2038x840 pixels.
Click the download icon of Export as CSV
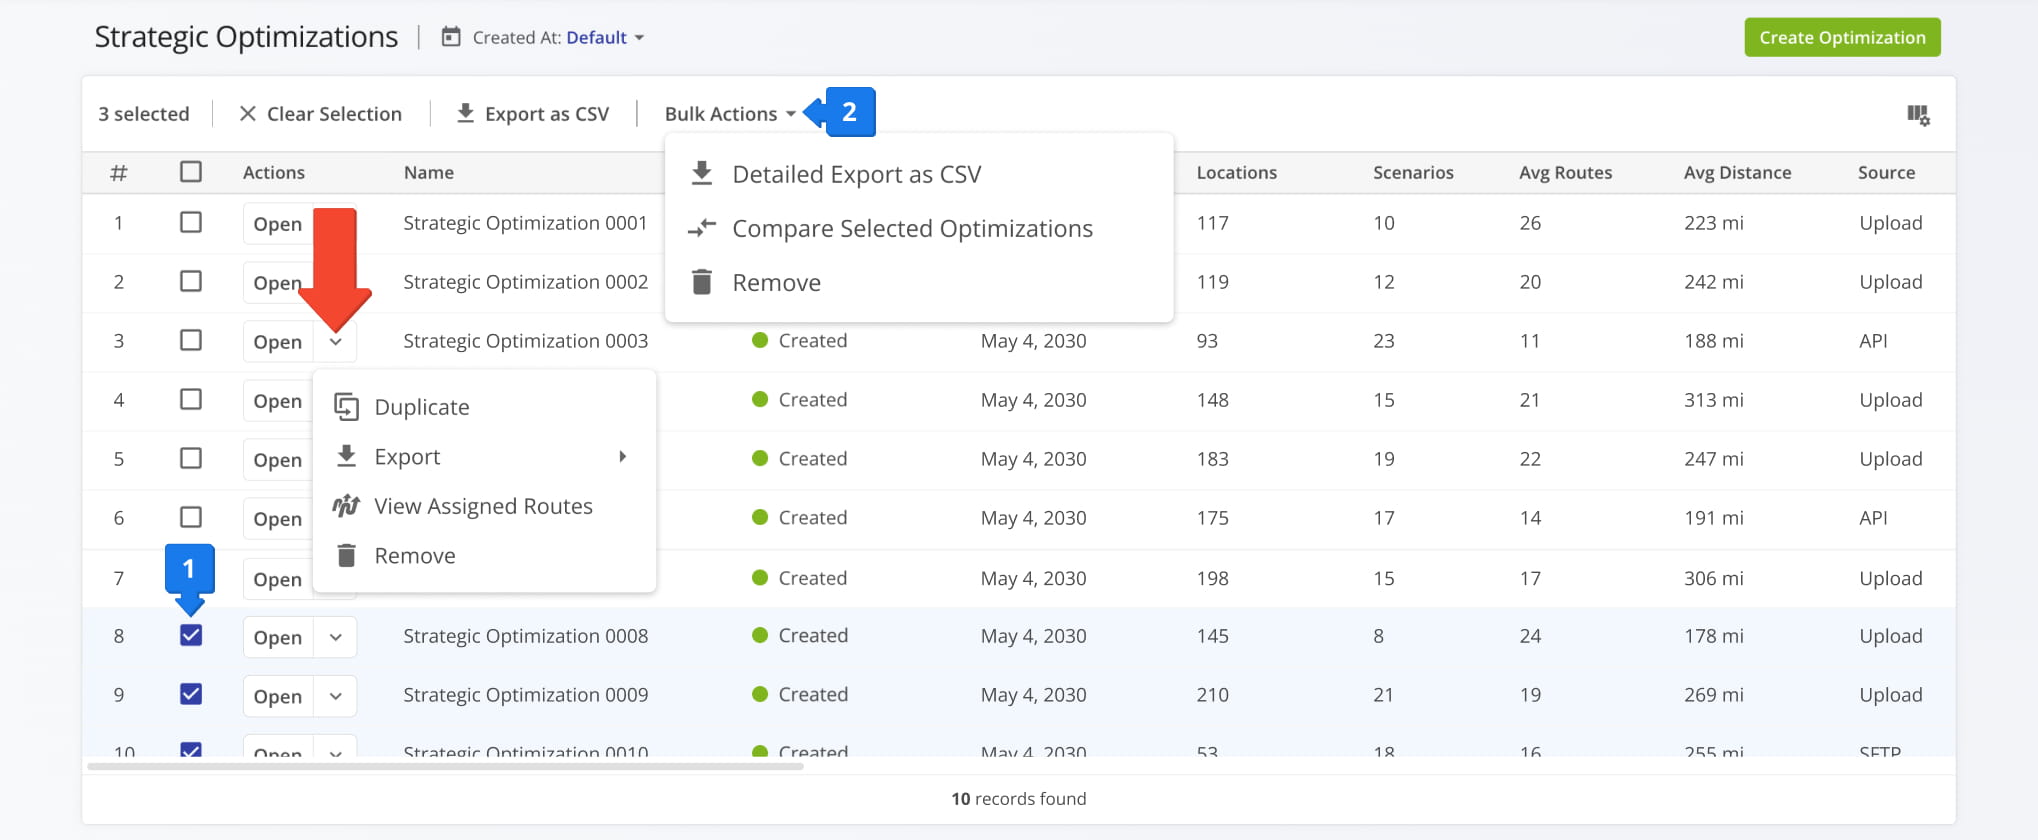tap(465, 113)
